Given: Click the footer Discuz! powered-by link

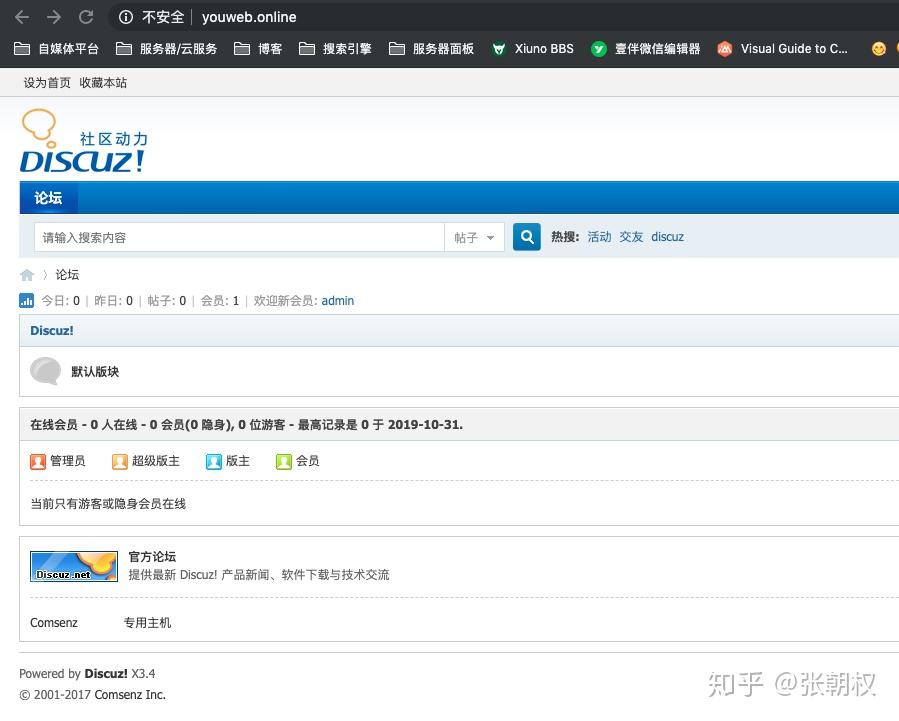Looking at the screenshot, I should [106, 673].
